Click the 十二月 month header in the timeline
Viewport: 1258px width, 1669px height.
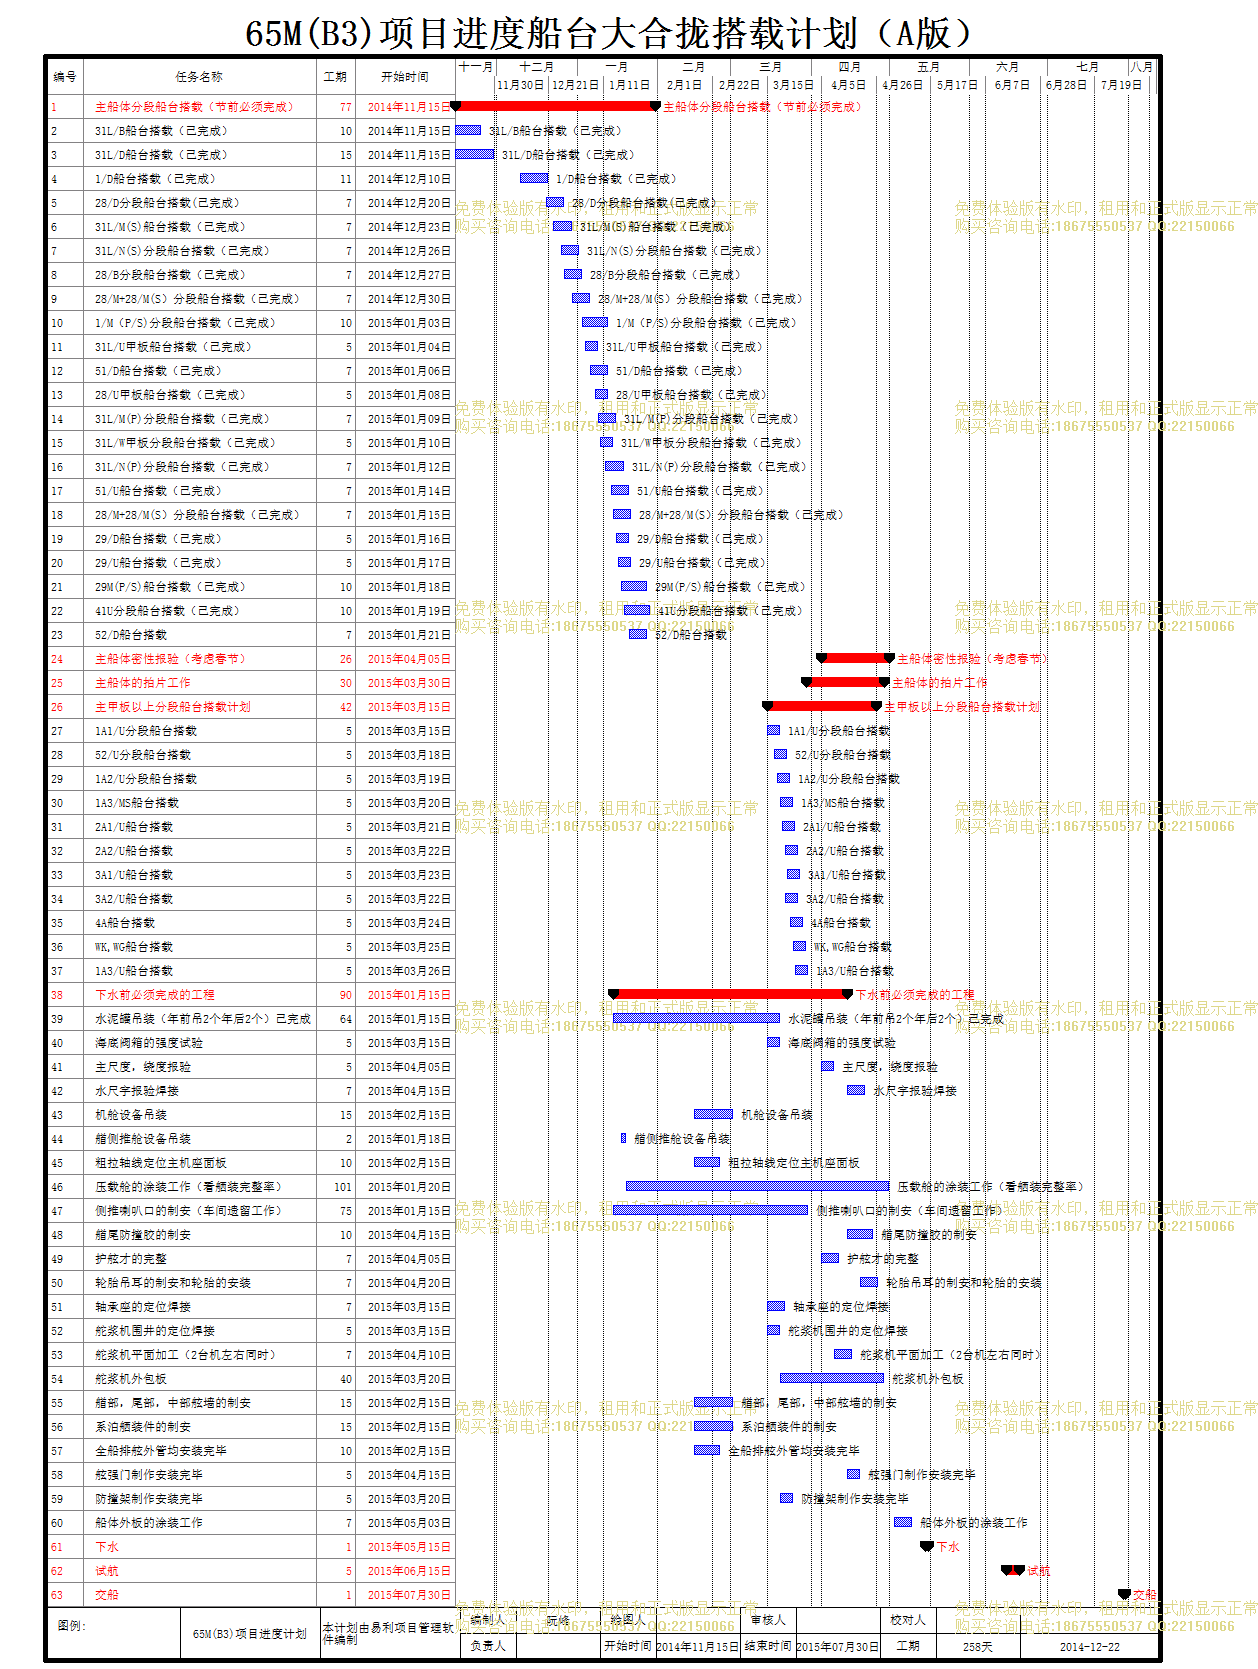point(537,67)
